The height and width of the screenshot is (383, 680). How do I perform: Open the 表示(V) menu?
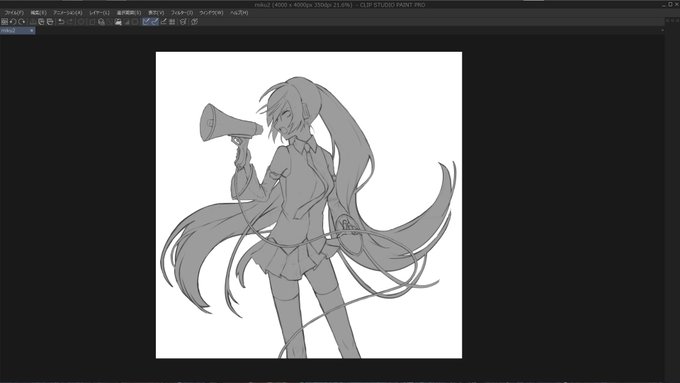pyautogui.click(x=156, y=13)
